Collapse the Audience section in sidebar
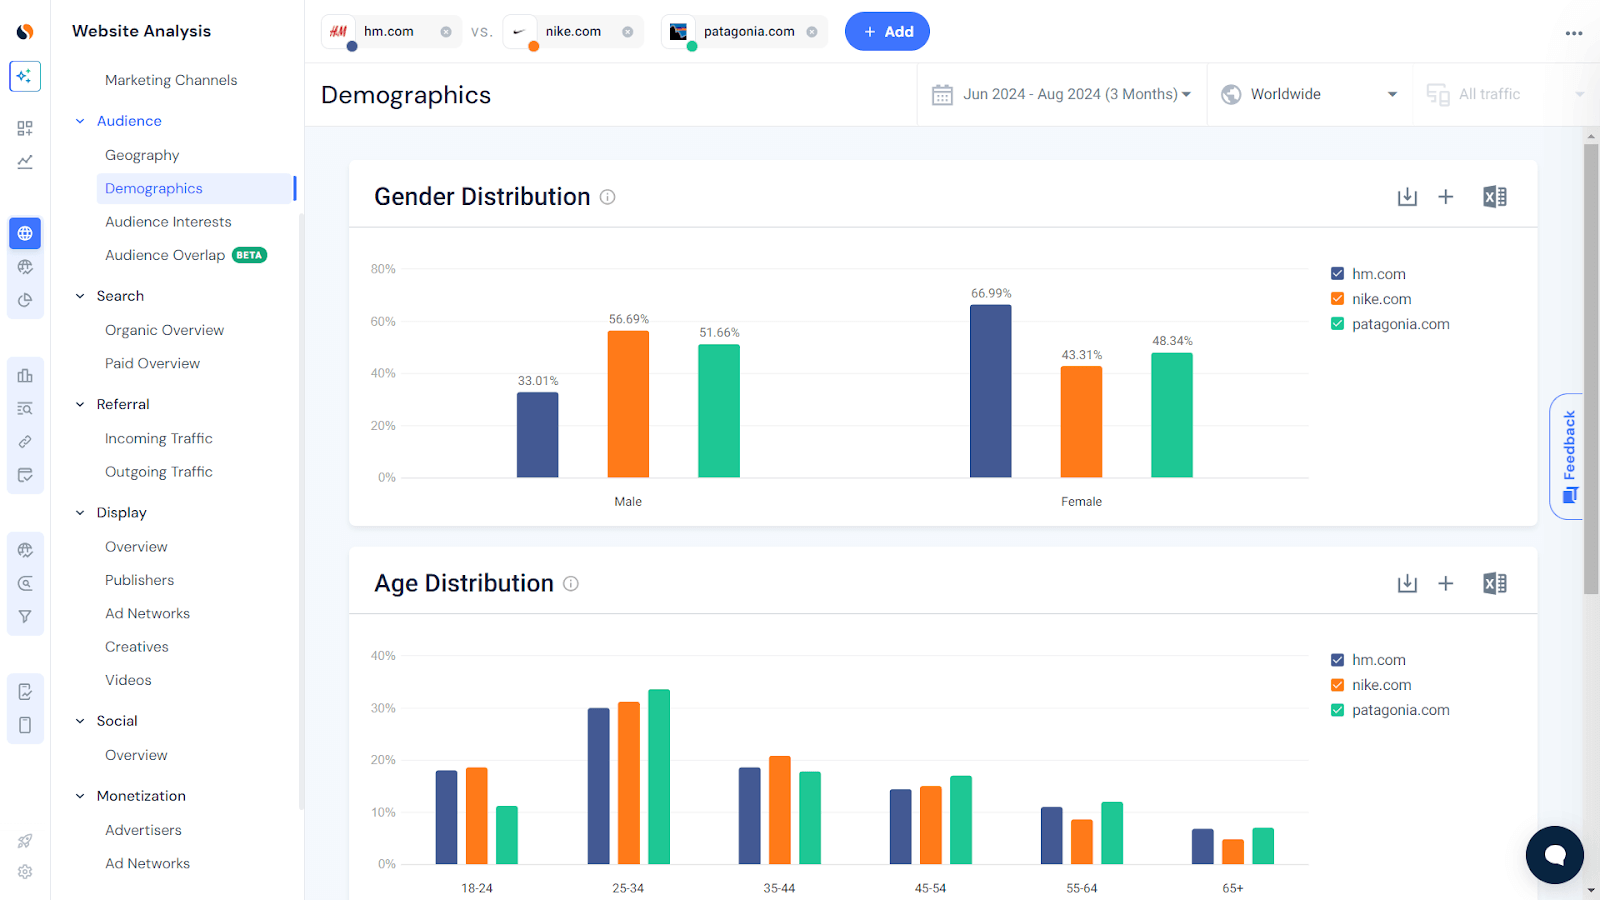The width and height of the screenshot is (1600, 900). tap(80, 120)
